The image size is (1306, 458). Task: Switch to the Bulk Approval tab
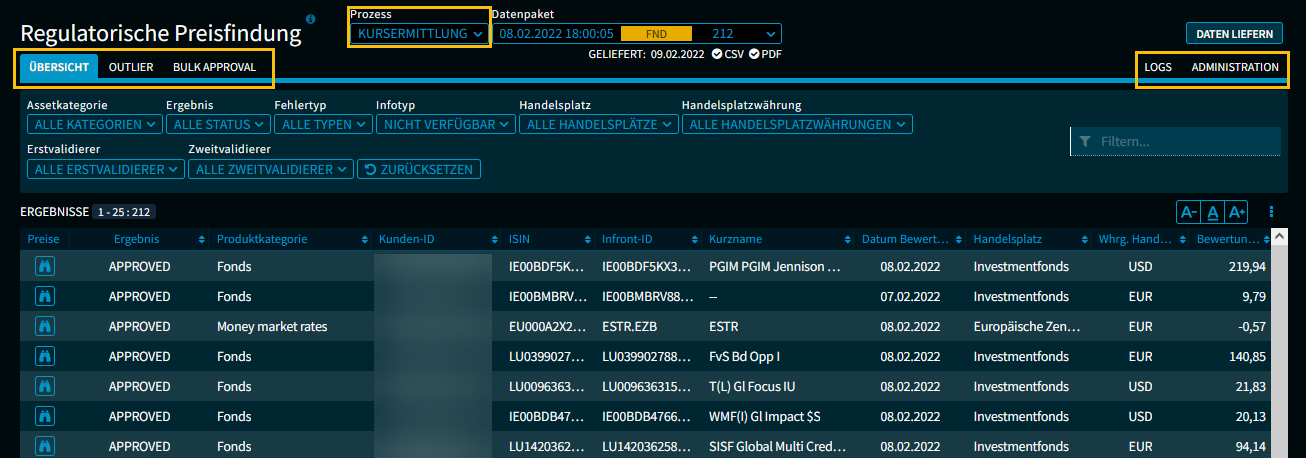214,67
